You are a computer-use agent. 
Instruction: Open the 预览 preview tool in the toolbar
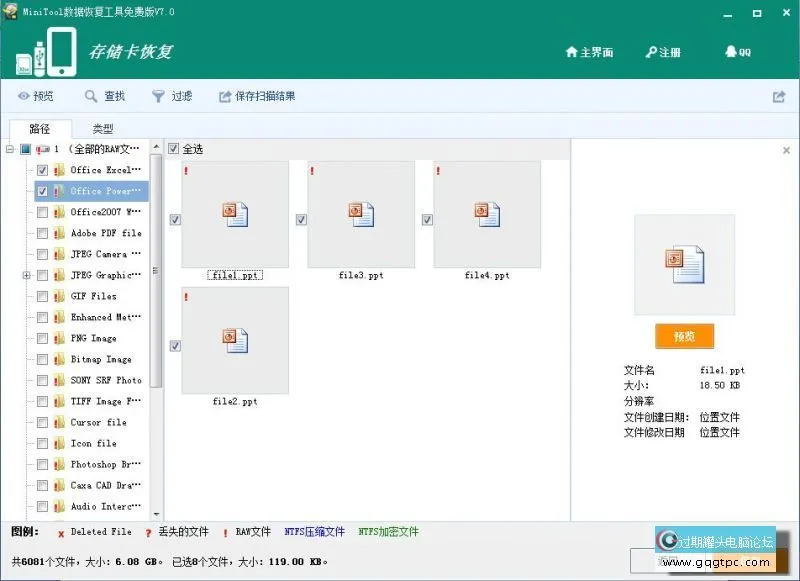[38, 96]
